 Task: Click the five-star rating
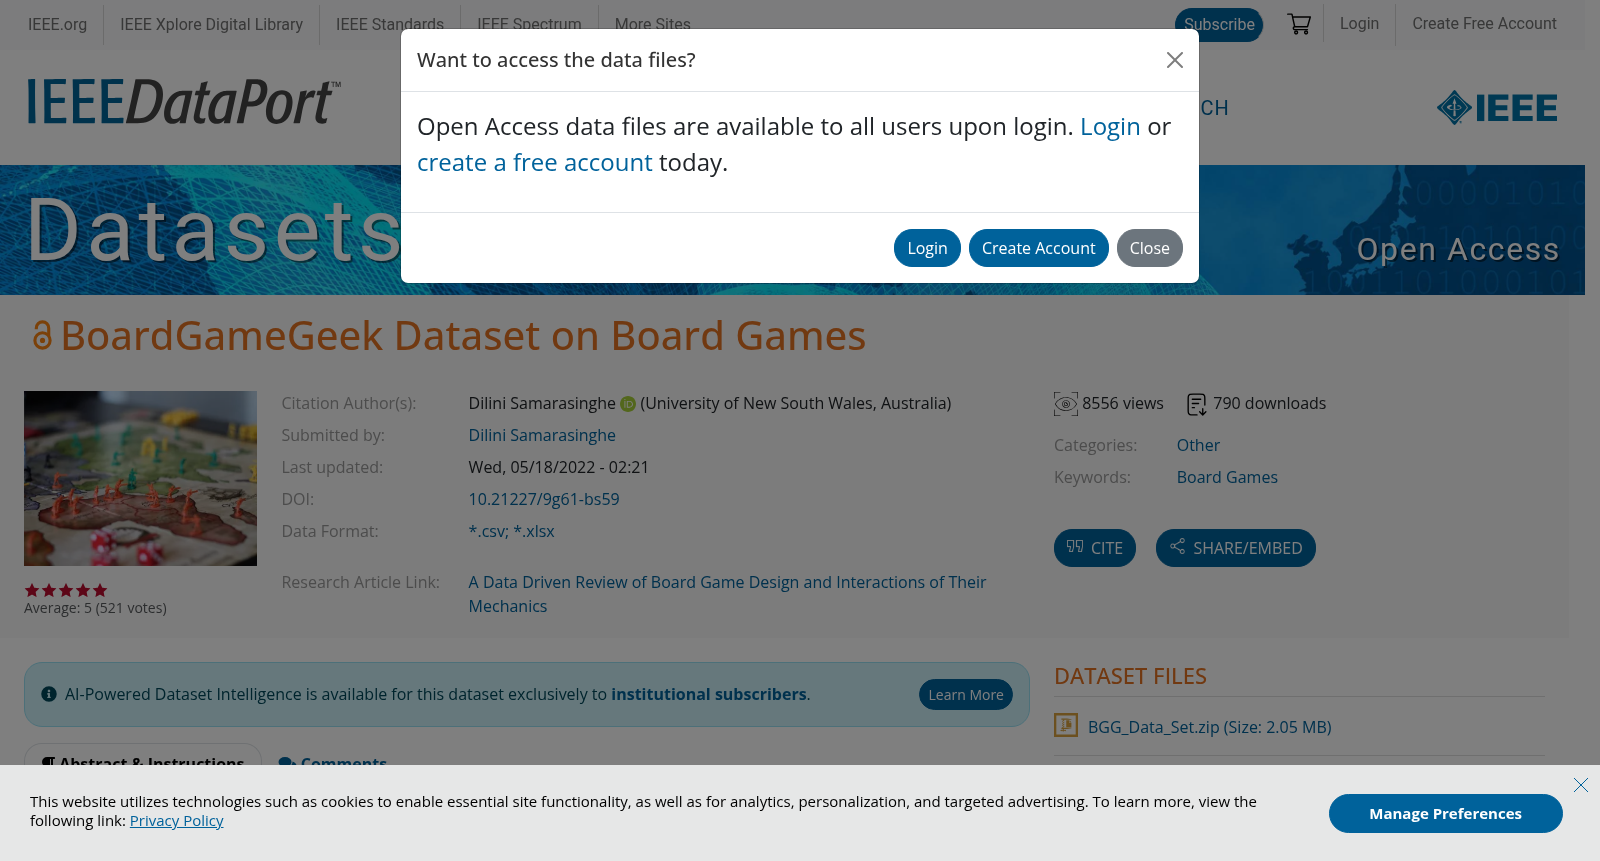click(65, 590)
